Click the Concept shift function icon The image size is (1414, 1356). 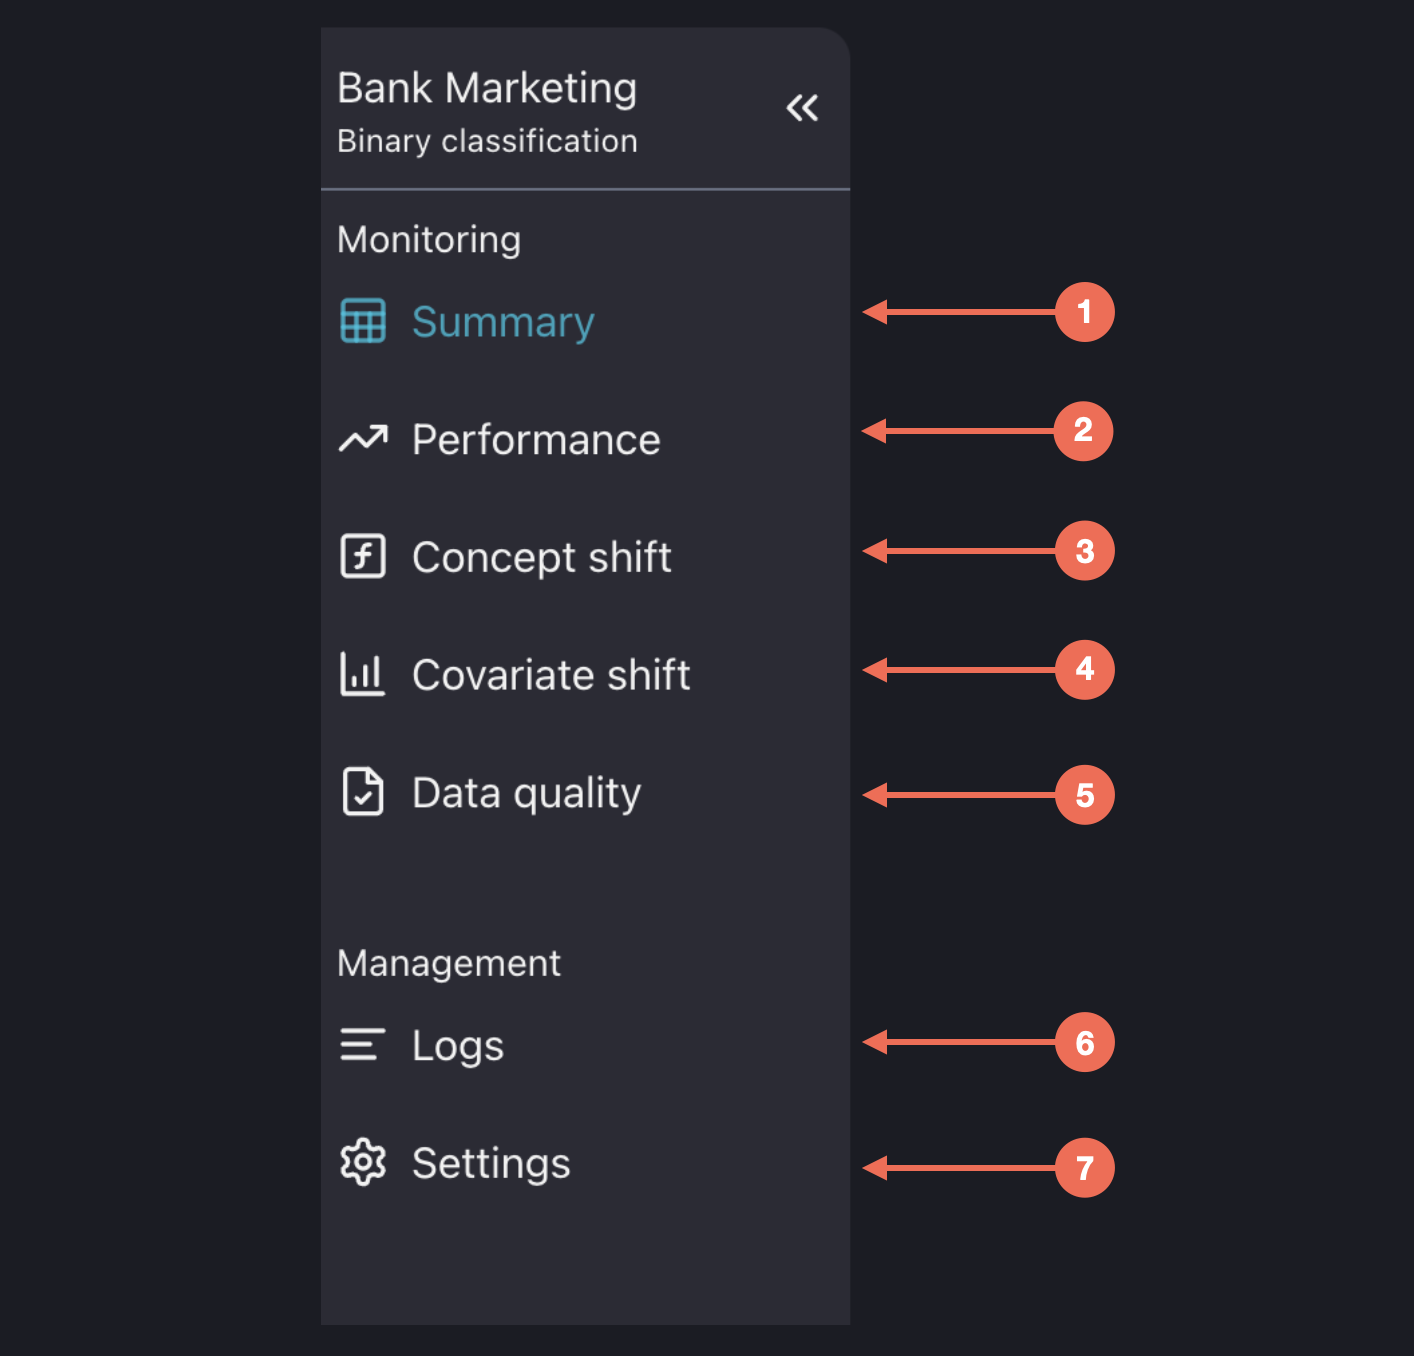362,557
